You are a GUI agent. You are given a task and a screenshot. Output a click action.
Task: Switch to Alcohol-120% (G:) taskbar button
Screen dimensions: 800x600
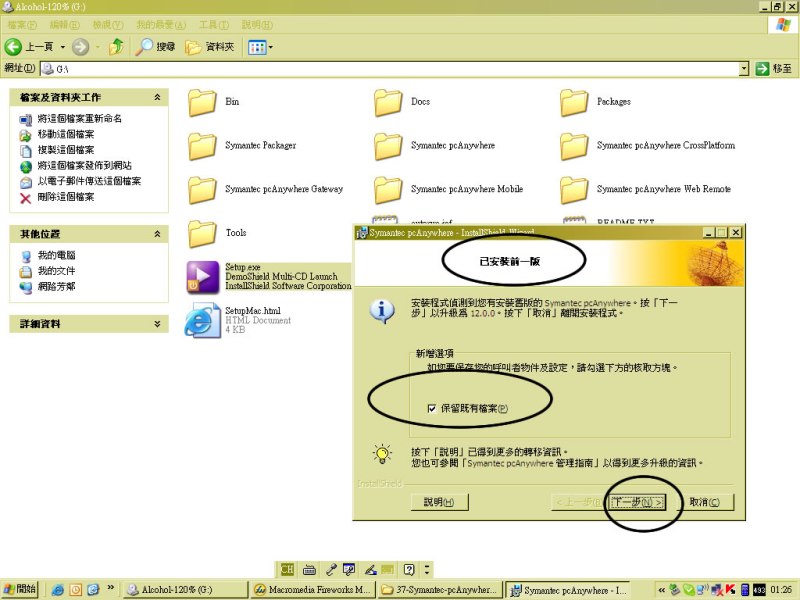[185, 590]
